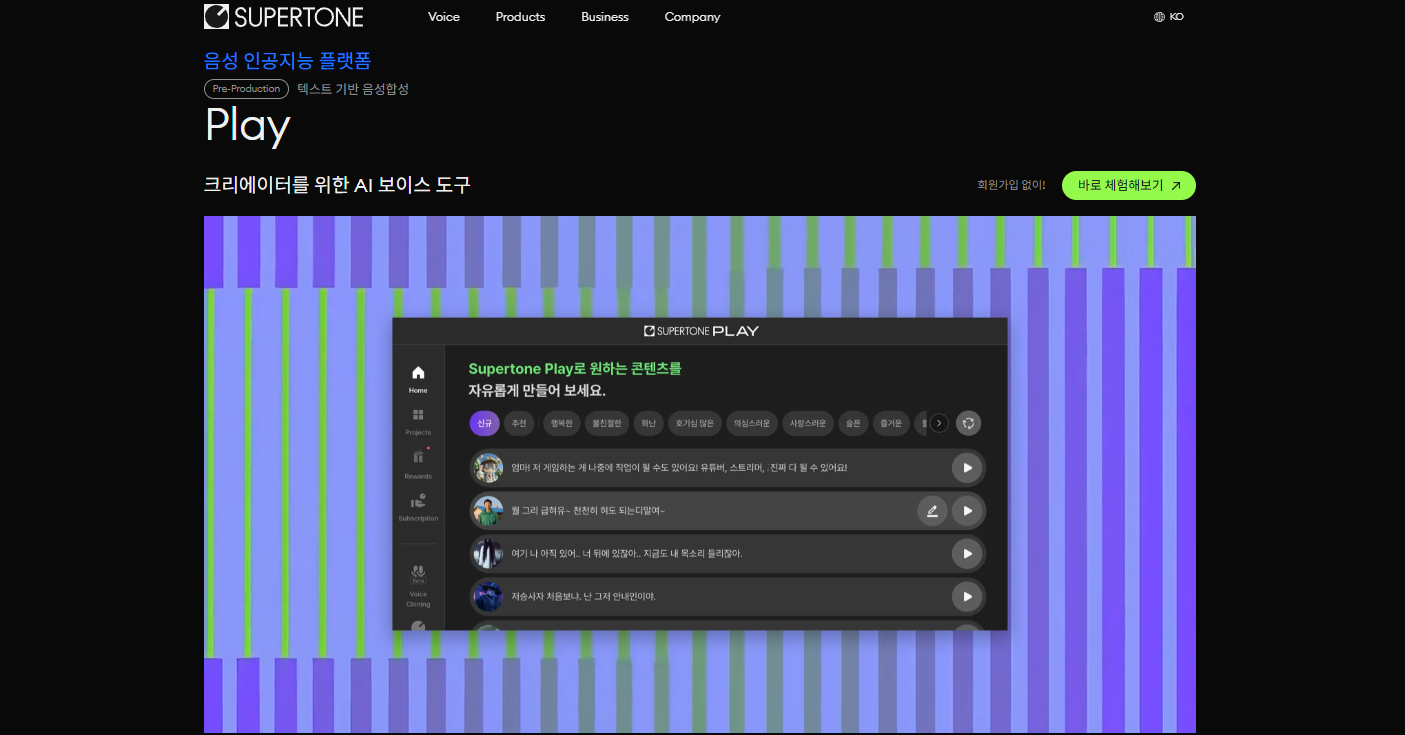The image size is (1405, 735).
Task: Open the Voice menu
Action: pos(444,17)
